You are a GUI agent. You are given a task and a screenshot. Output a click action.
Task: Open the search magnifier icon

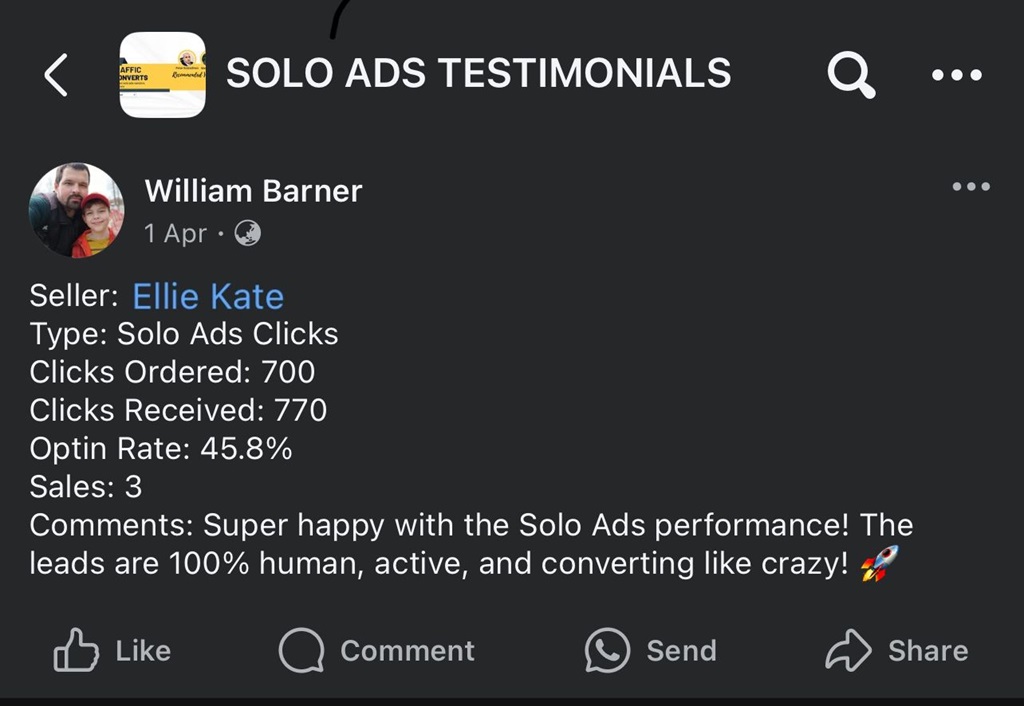point(851,75)
